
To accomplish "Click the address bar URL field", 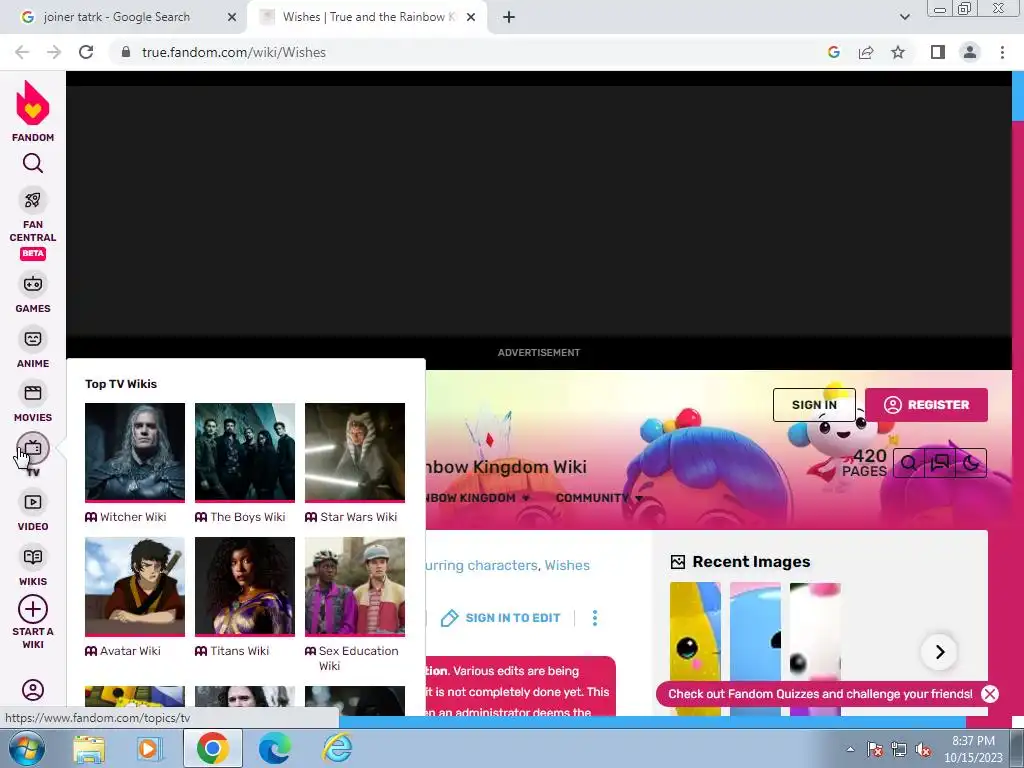I will [x=457, y=52].
